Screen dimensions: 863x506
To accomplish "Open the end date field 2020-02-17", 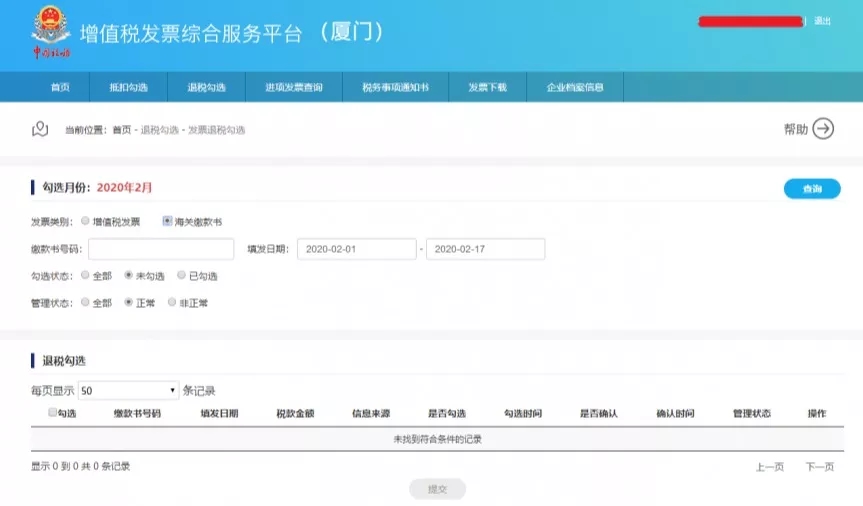I will click(485, 249).
